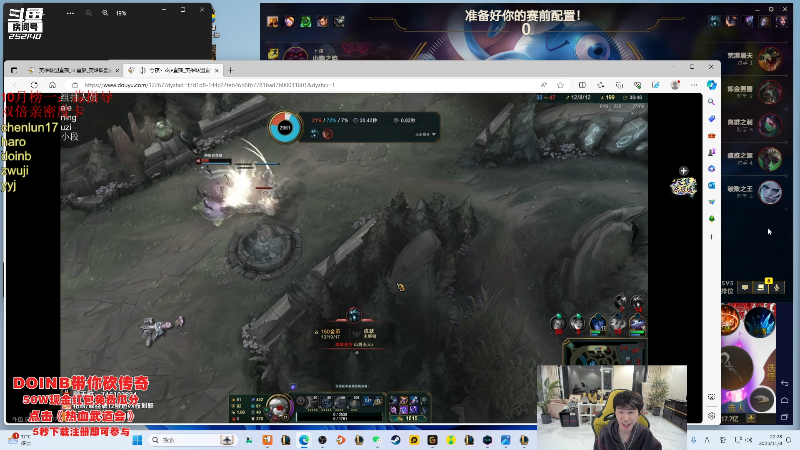
Task: Open Edge sidebar search icon
Action: (711, 102)
